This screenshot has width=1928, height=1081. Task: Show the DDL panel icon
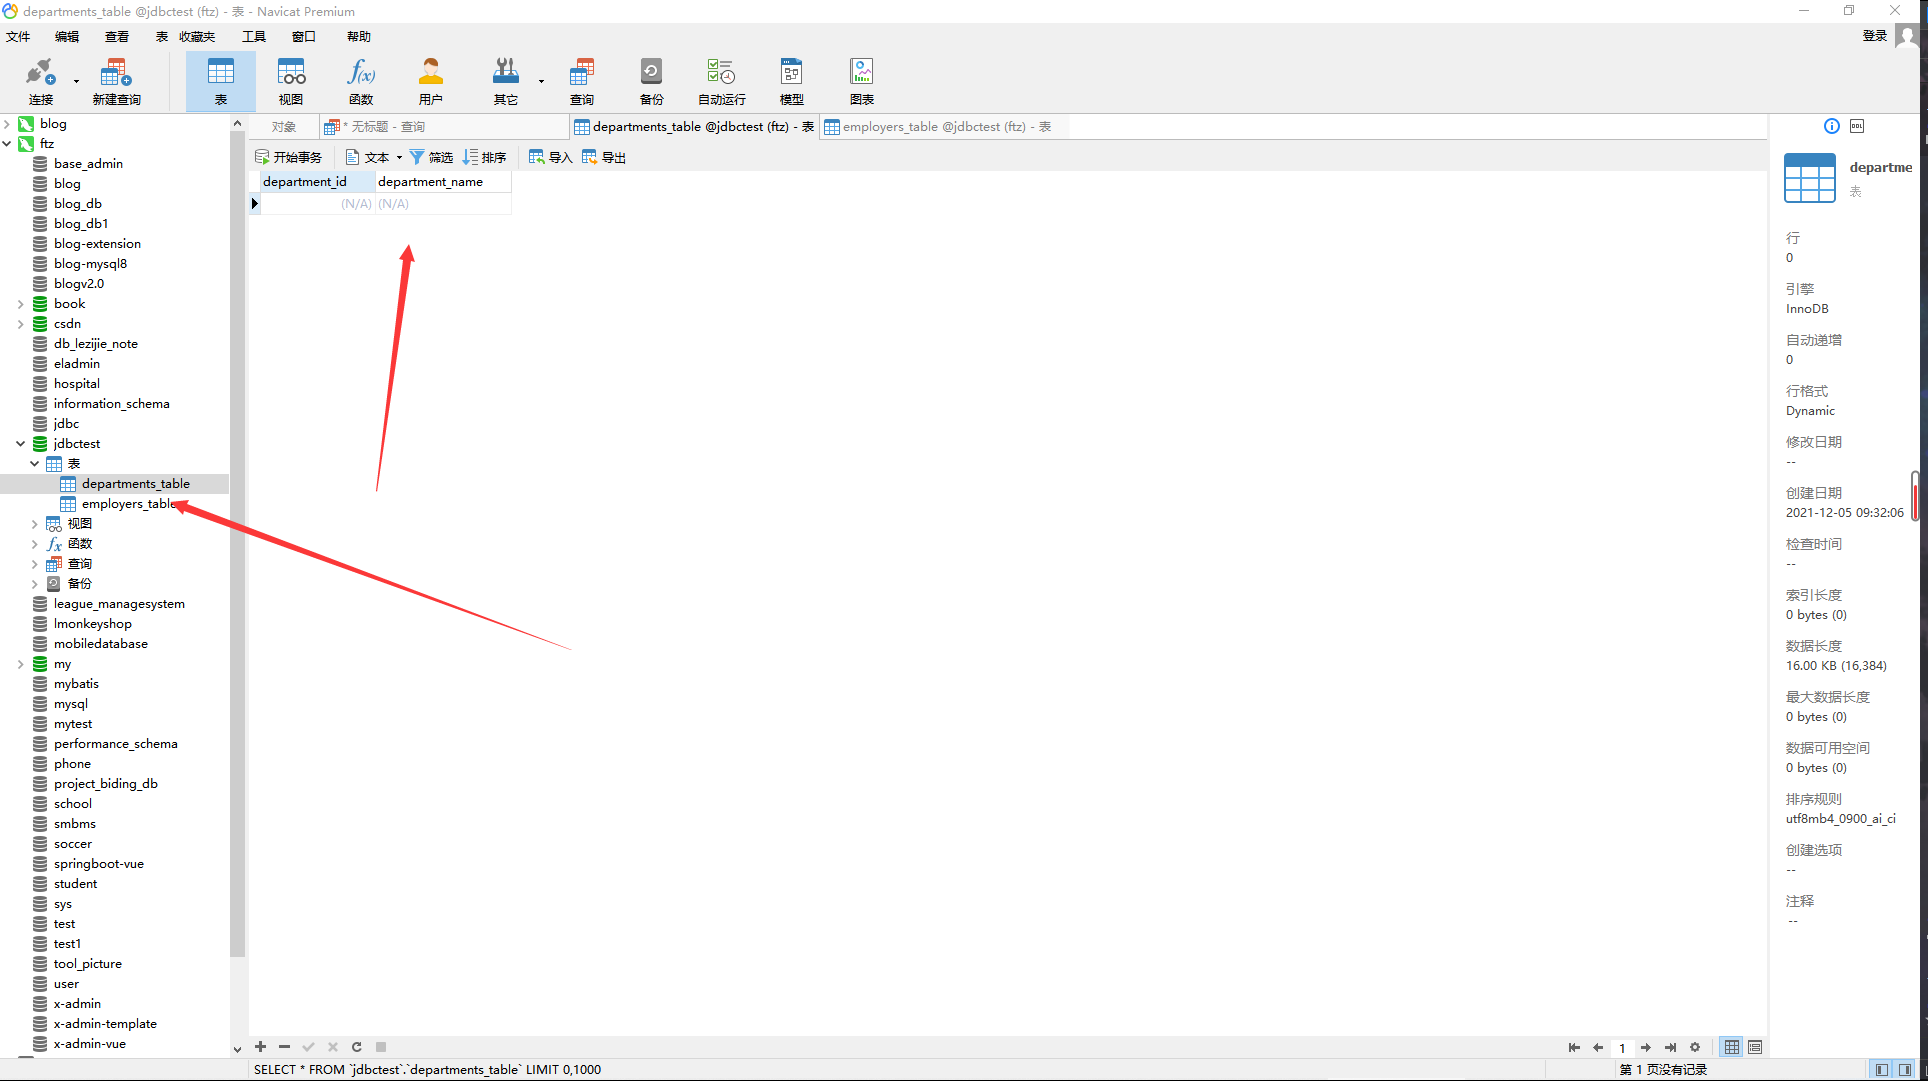[1857, 126]
